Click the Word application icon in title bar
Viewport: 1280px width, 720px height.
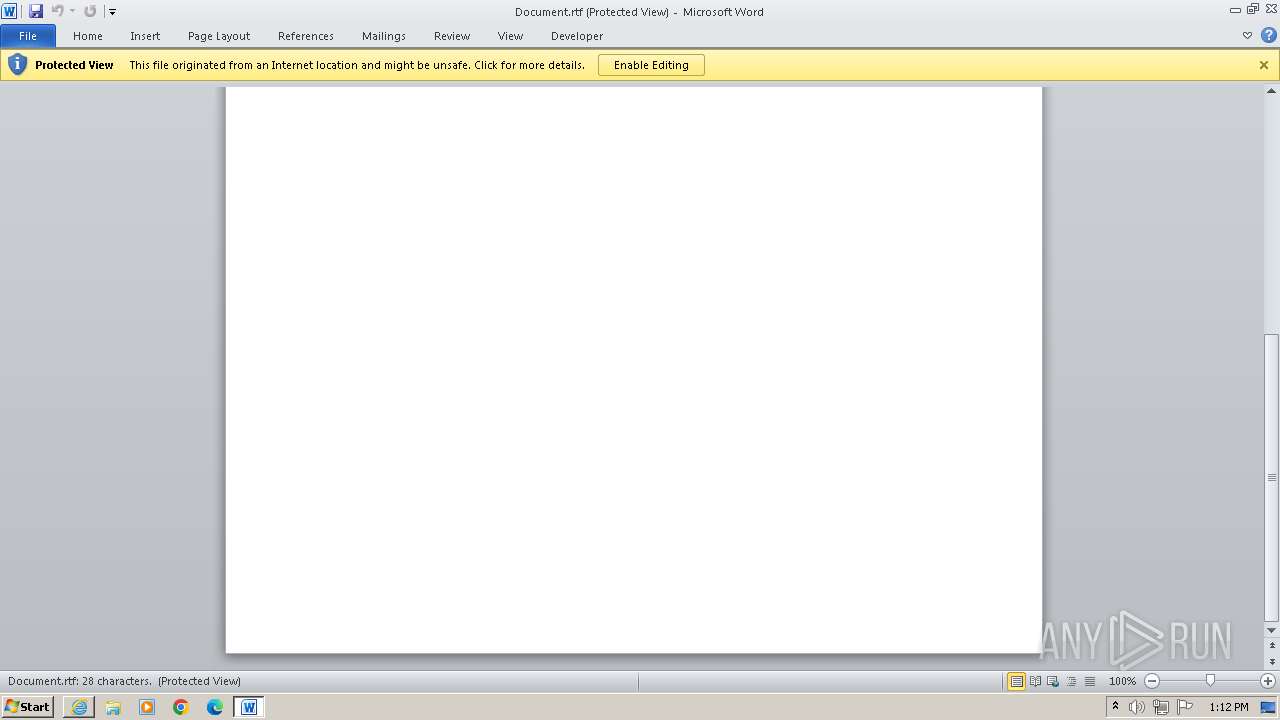[x=9, y=11]
